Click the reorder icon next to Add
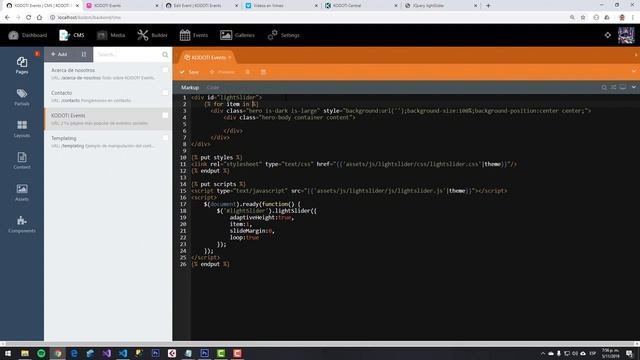Viewport: 640px width, 360px height. click(x=84, y=54)
